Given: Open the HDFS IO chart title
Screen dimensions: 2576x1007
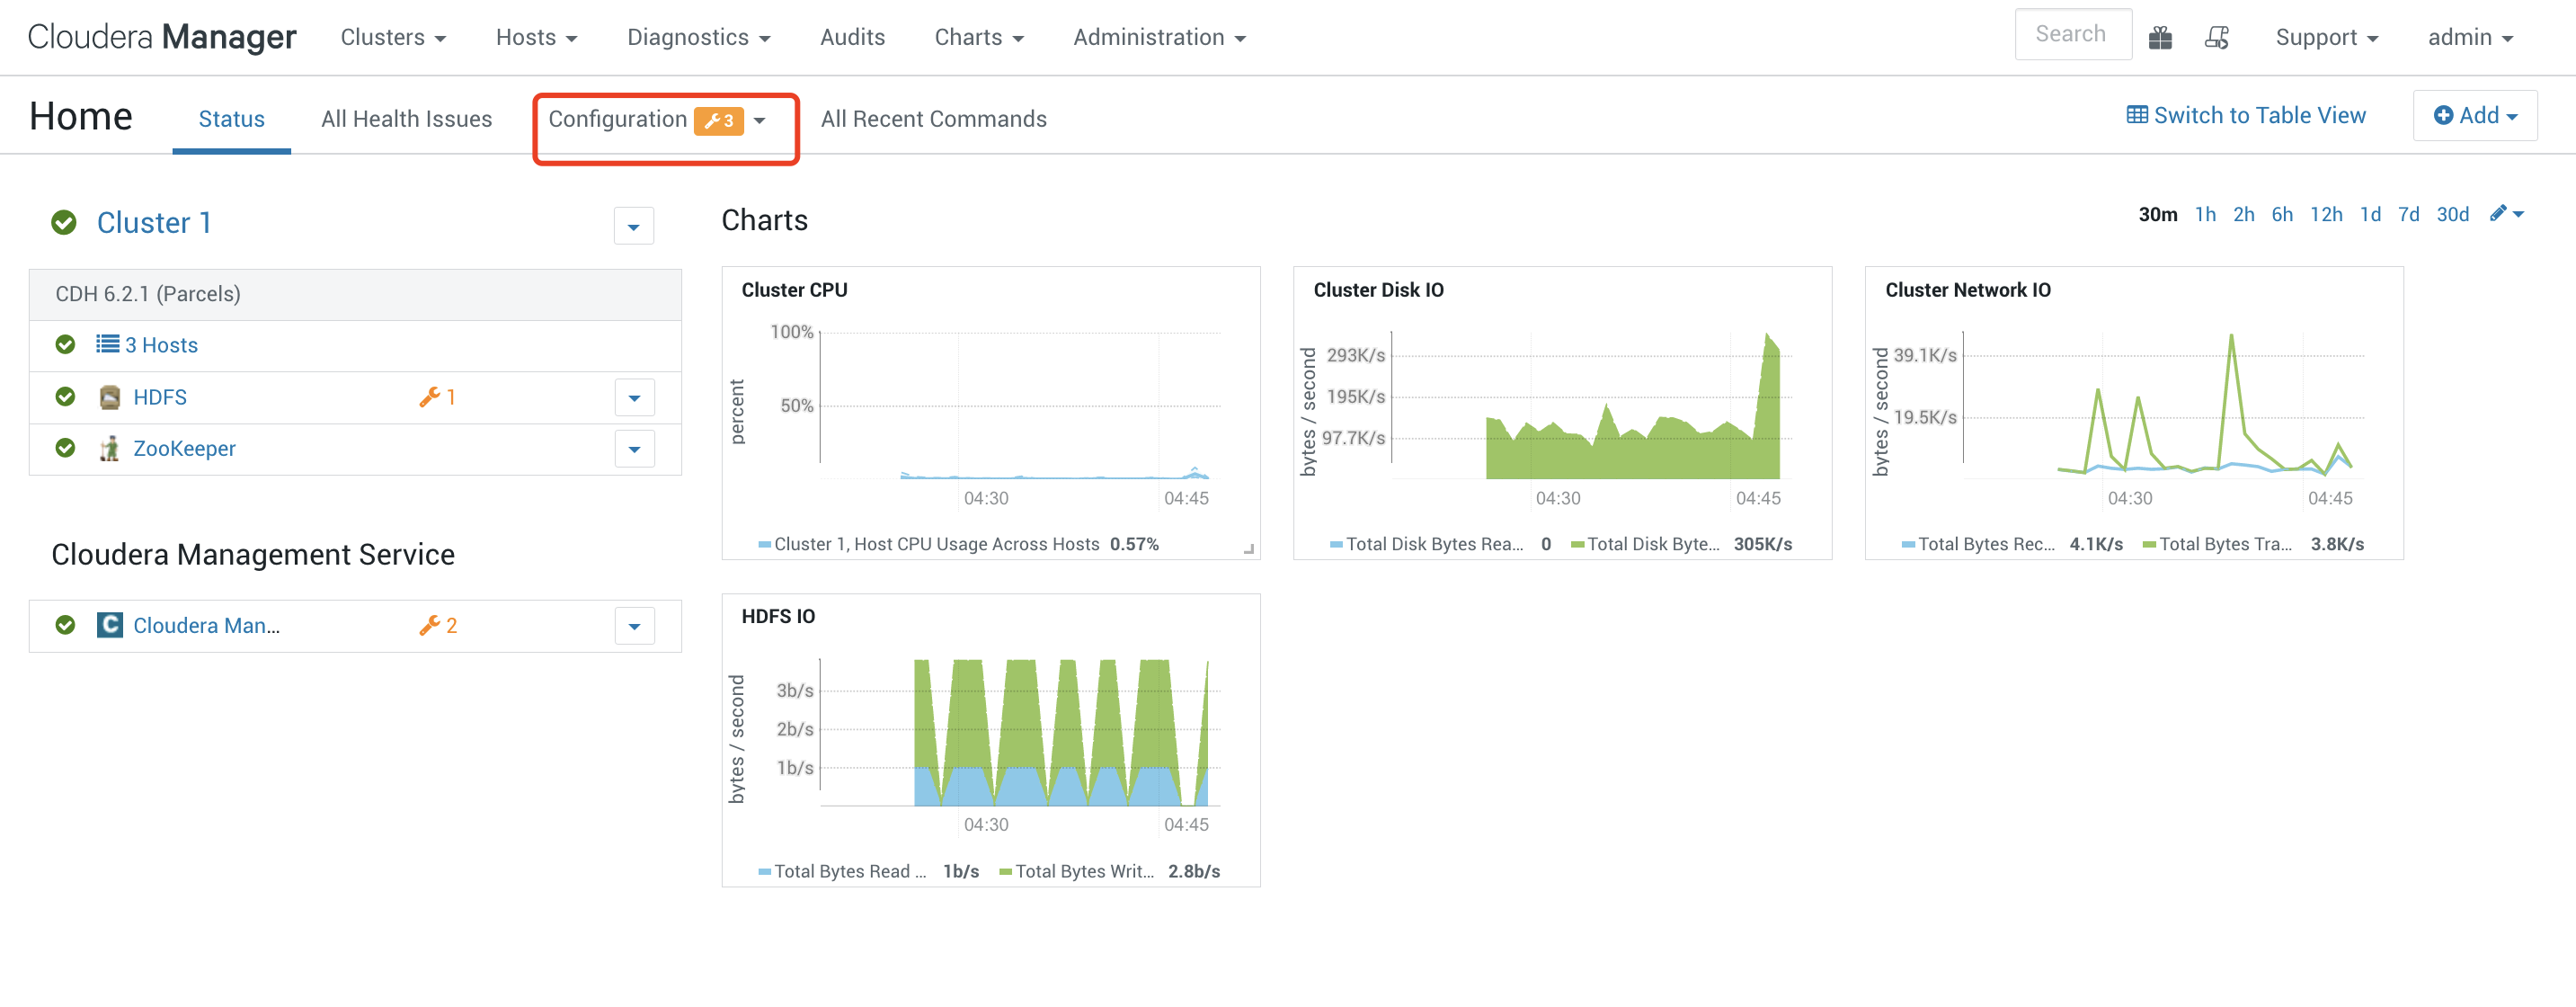Looking at the screenshot, I should [x=778, y=616].
